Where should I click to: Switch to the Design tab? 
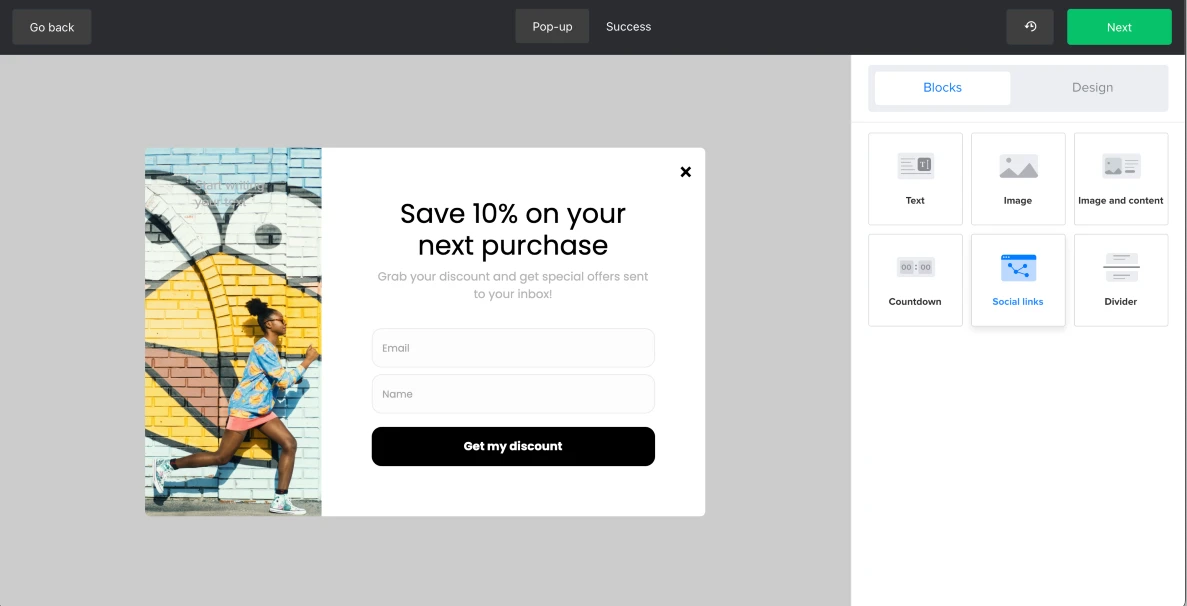[1092, 88]
